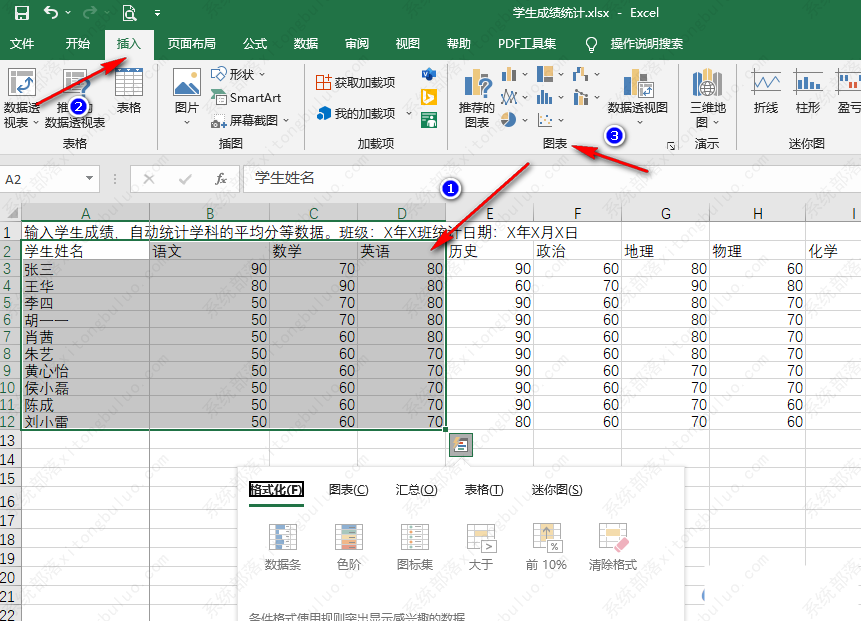Switch to the View (视图) tab
This screenshot has height=621, width=861.
pos(407,44)
